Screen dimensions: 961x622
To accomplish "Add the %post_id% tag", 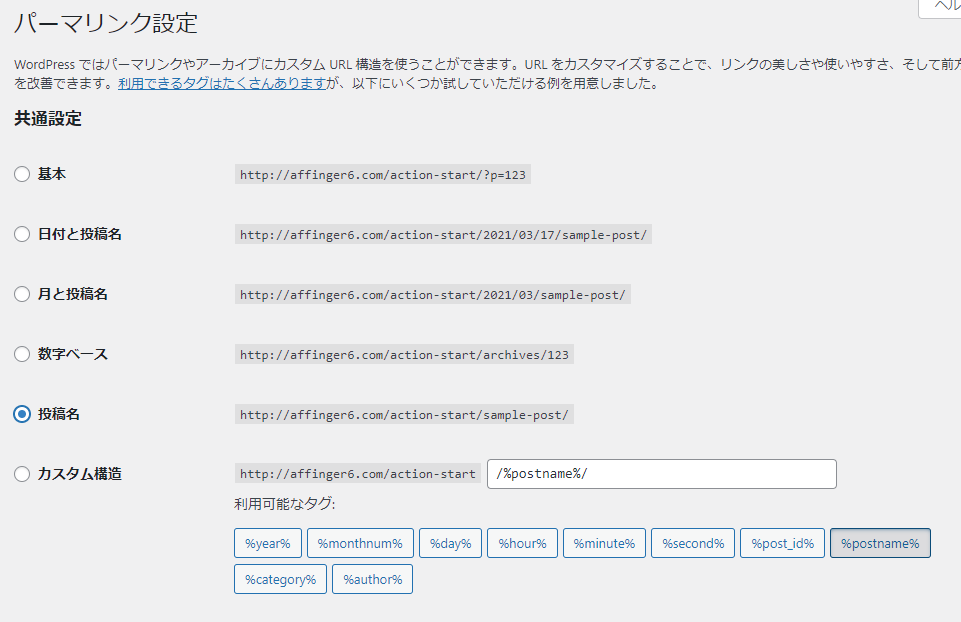I will click(783, 543).
